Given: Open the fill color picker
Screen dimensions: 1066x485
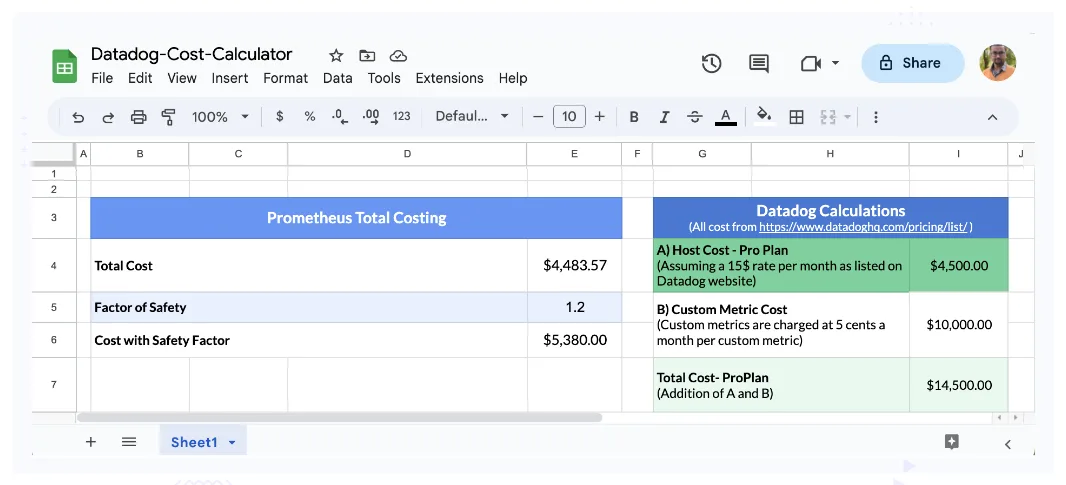Looking at the screenshot, I should click(764, 116).
